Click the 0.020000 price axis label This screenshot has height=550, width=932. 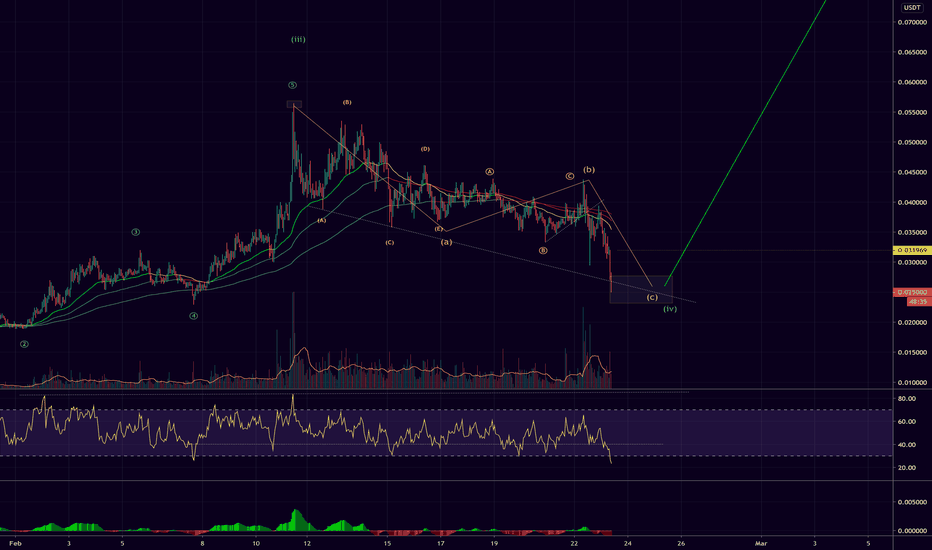(x=912, y=323)
